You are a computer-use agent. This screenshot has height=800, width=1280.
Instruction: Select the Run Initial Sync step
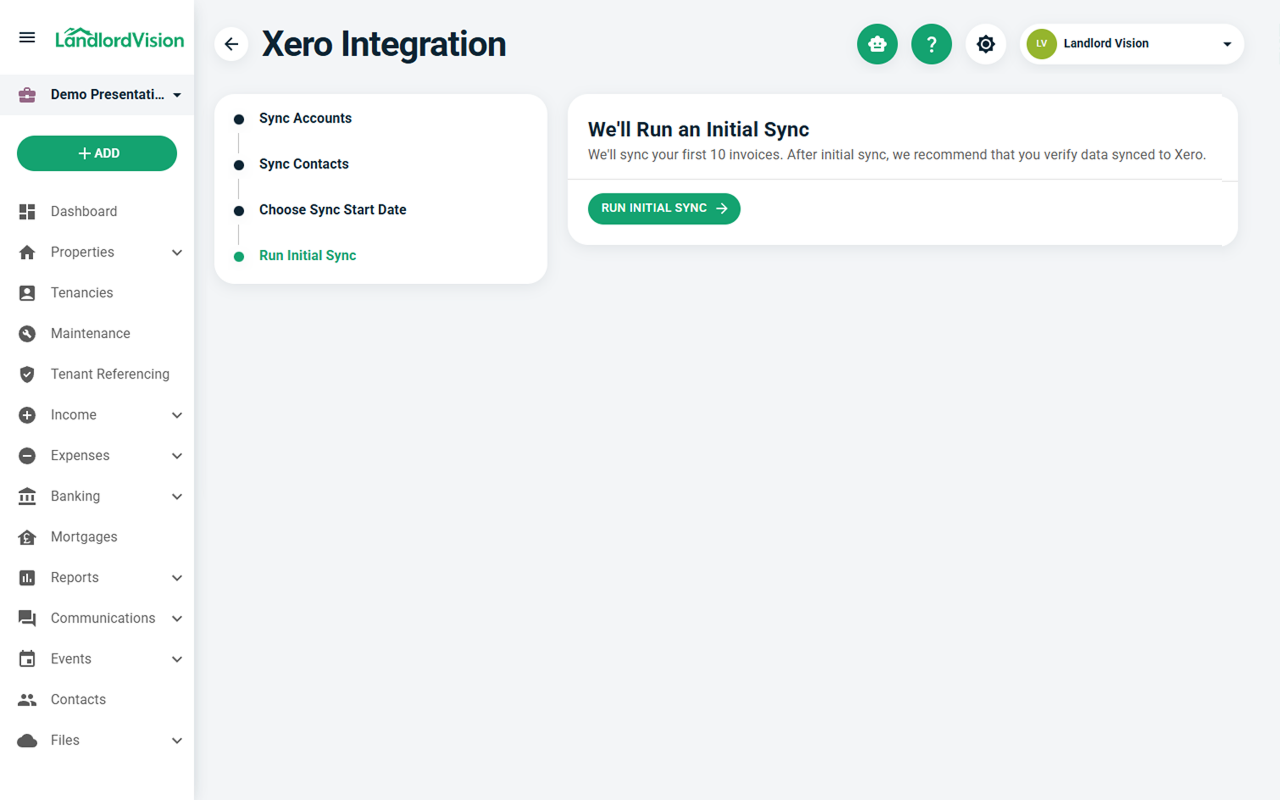click(x=308, y=256)
